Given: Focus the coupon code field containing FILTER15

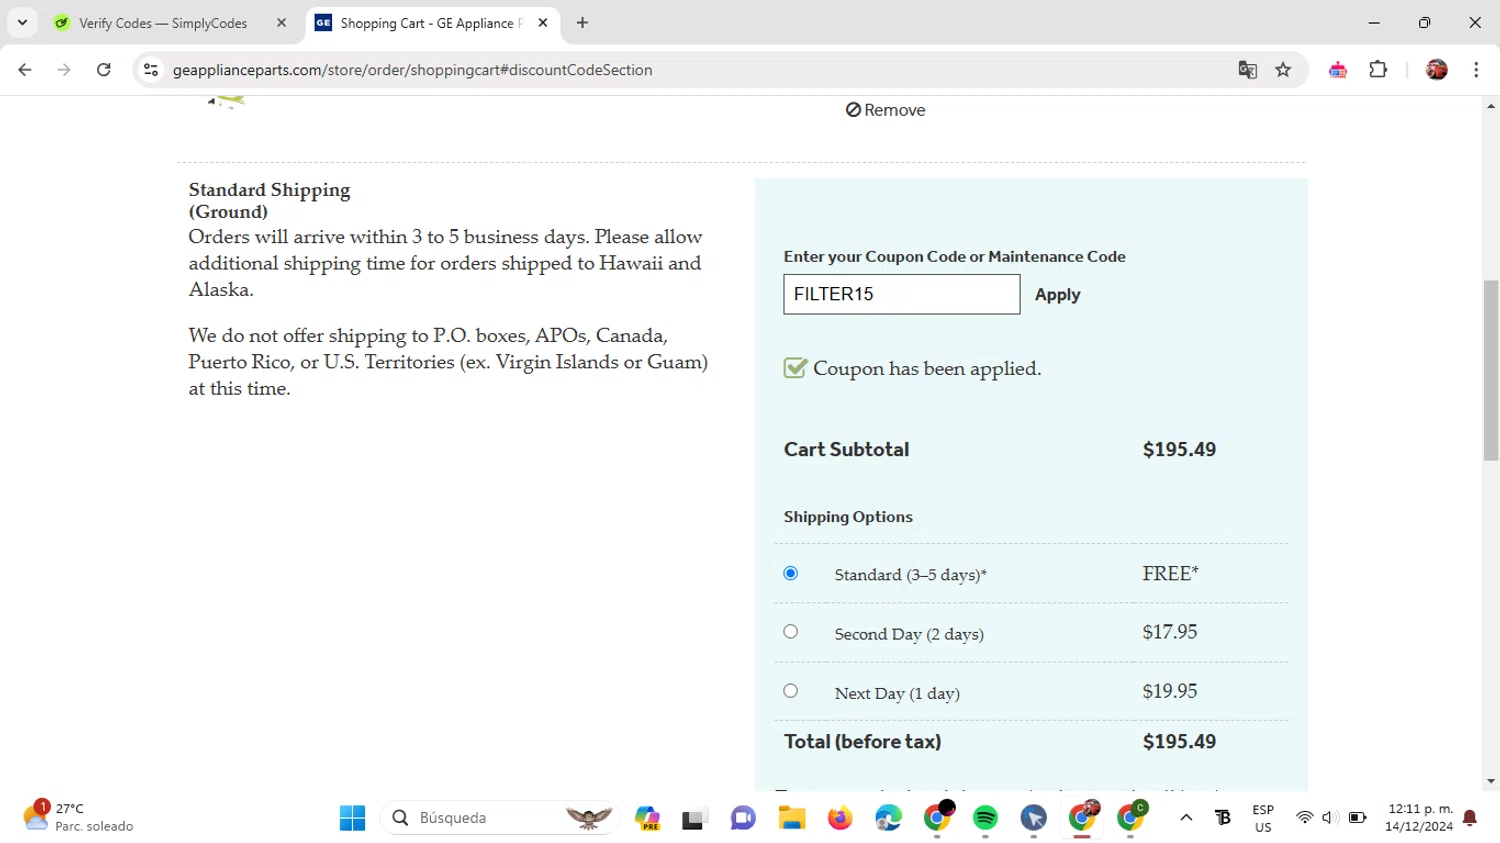Looking at the screenshot, I should point(901,294).
